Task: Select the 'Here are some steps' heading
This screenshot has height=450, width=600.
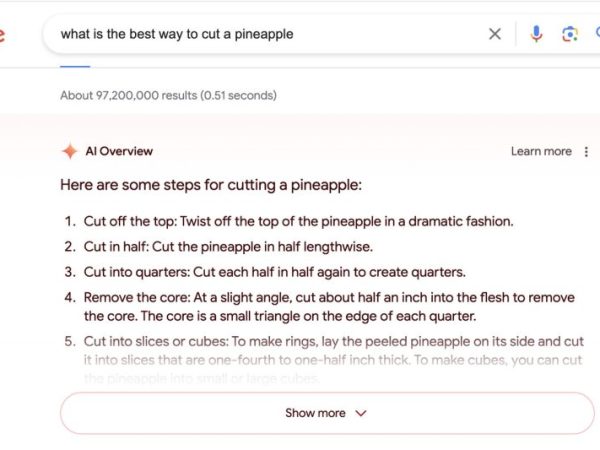Action: coord(211,185)
